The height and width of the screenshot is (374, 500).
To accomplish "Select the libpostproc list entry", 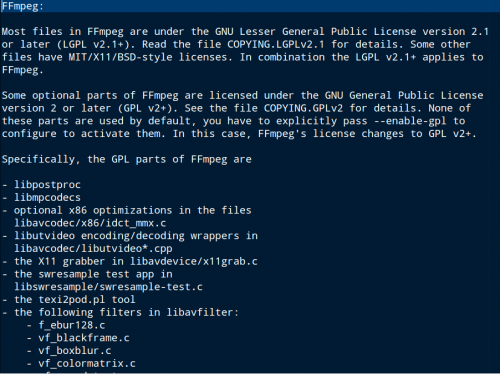I will tap(47, 185).
